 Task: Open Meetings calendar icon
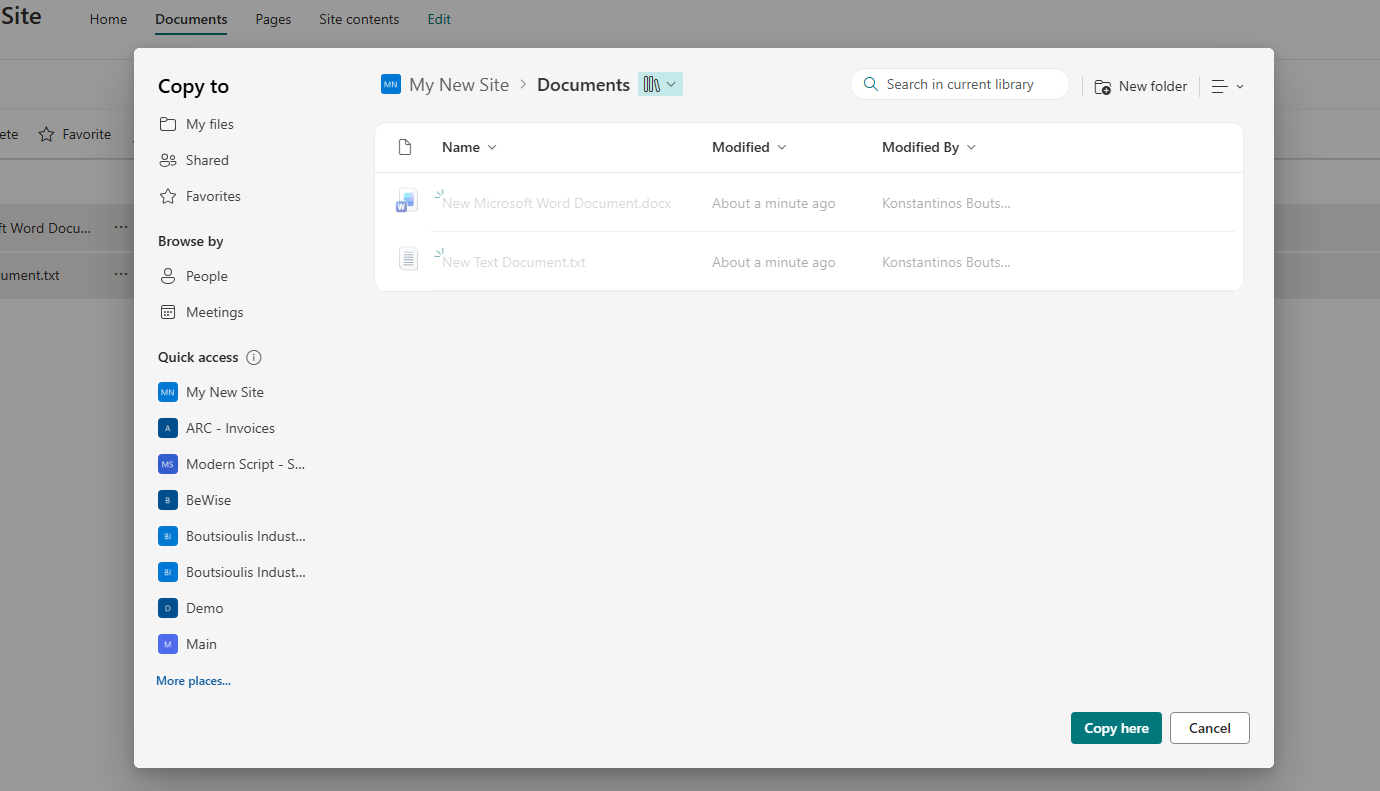point(168,312)
